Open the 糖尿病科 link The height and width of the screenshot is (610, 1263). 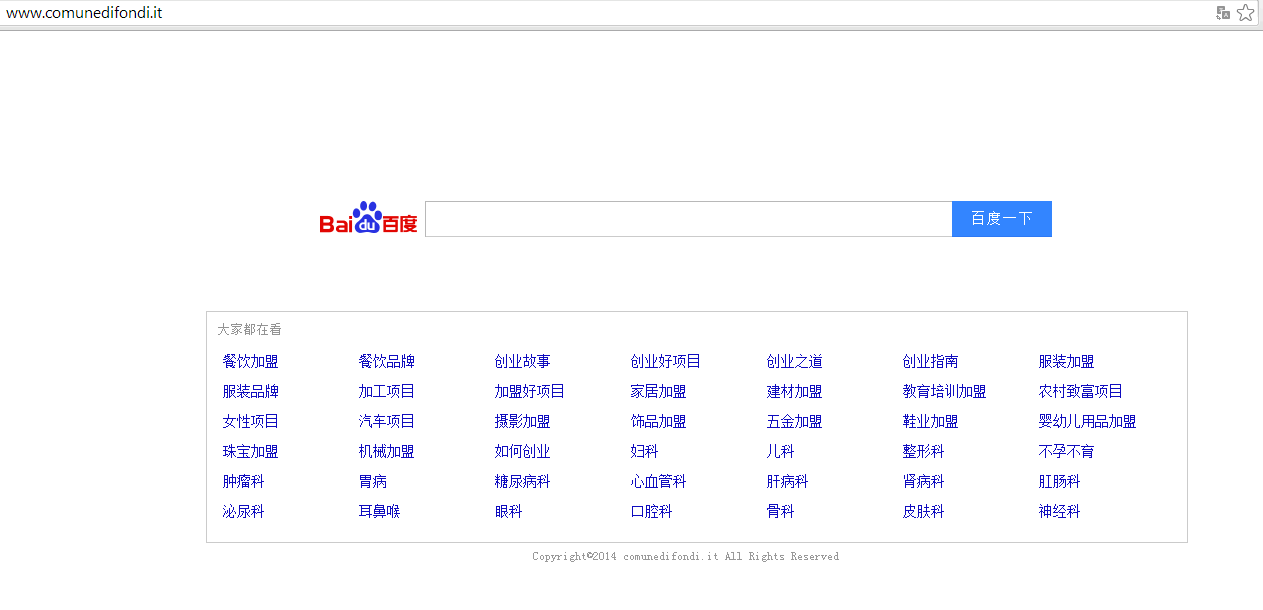tap(523, 482)
